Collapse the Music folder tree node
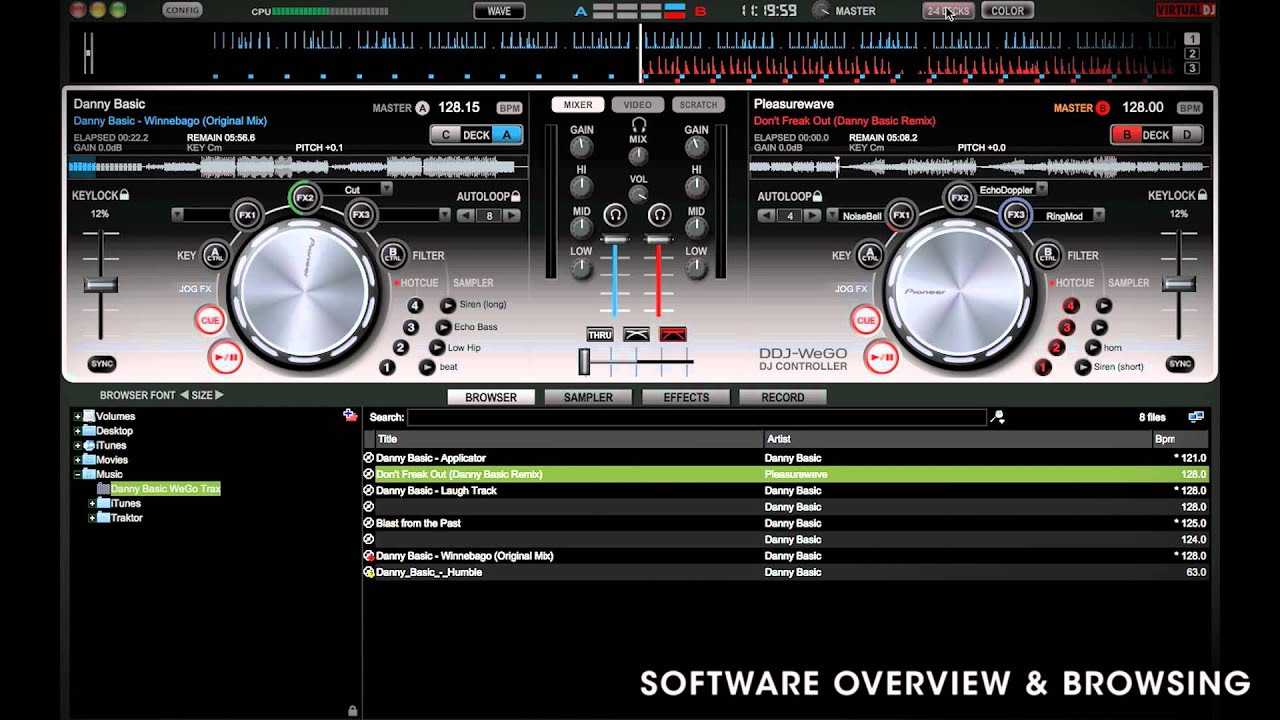 tap(77, 474)
